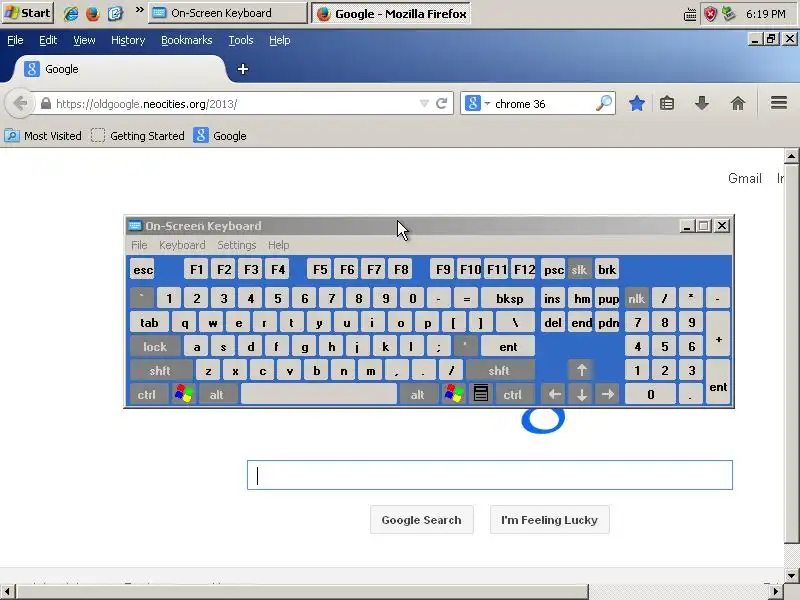Click the I'm Feeling Lucky button
The image size is (800, 600).
549,519
